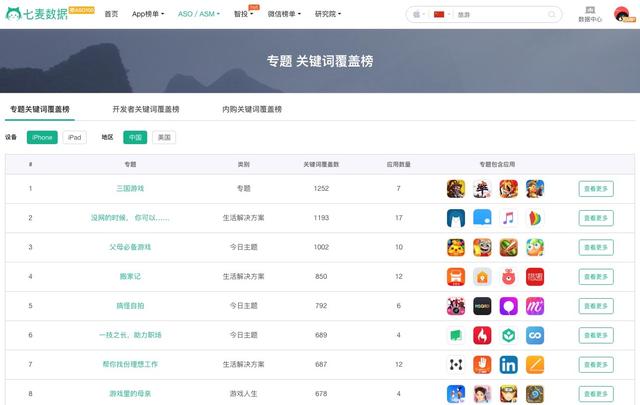Expand the App榜单 dropdown menu
Image resolution: width=640 pixels, height=405 pixels.
(x=149, y=14)
